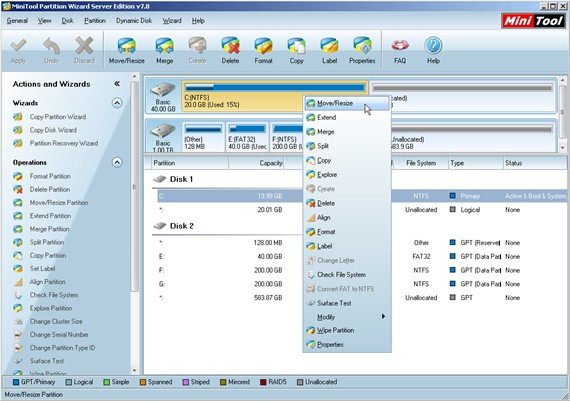Select Split in the context menu
570x401 pixels.
pos(347,146)
